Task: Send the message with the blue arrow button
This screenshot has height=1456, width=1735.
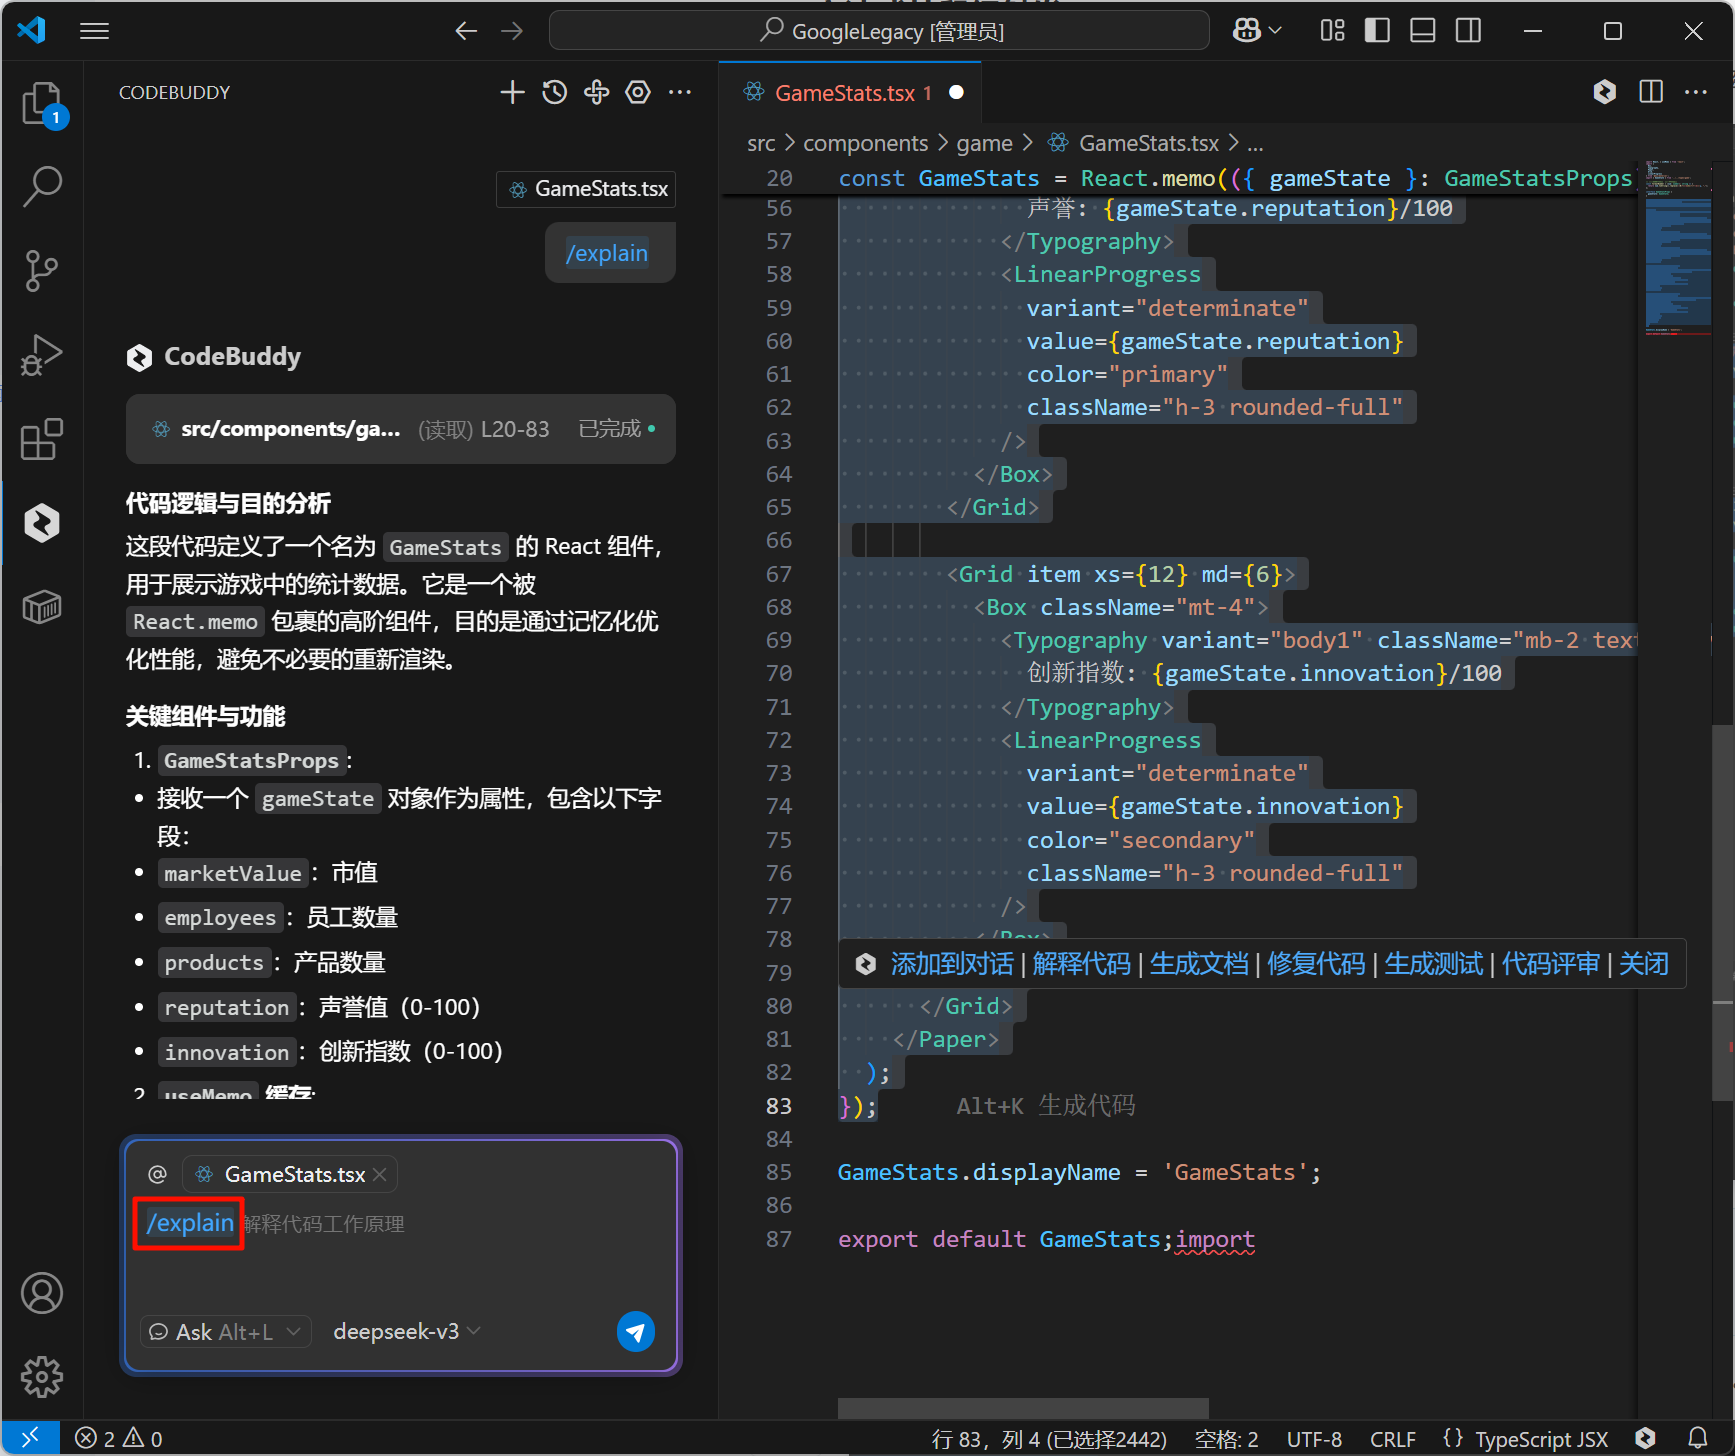Action: (635, 1331)
